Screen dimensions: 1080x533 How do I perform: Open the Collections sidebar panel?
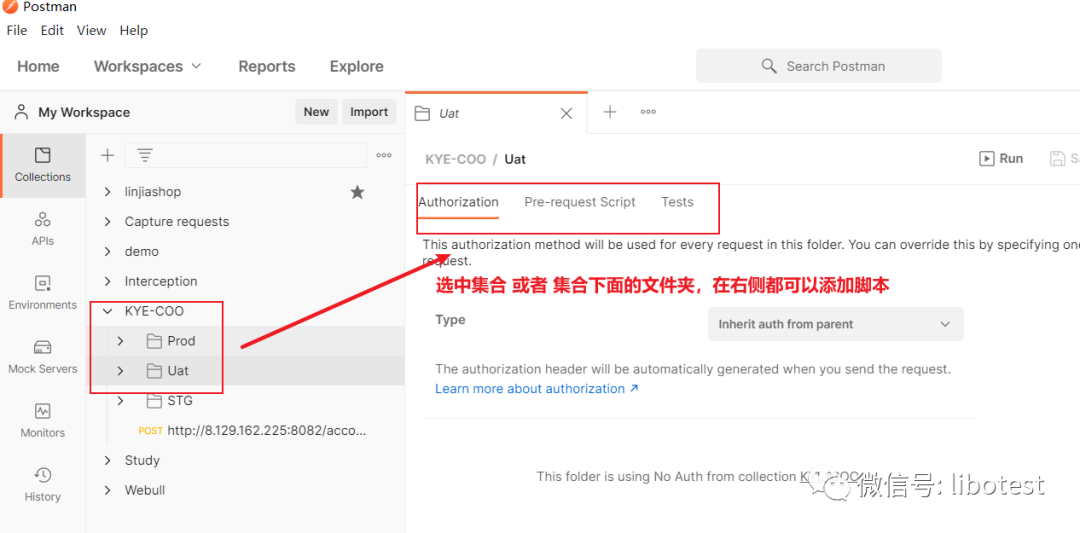pos(43,165)
